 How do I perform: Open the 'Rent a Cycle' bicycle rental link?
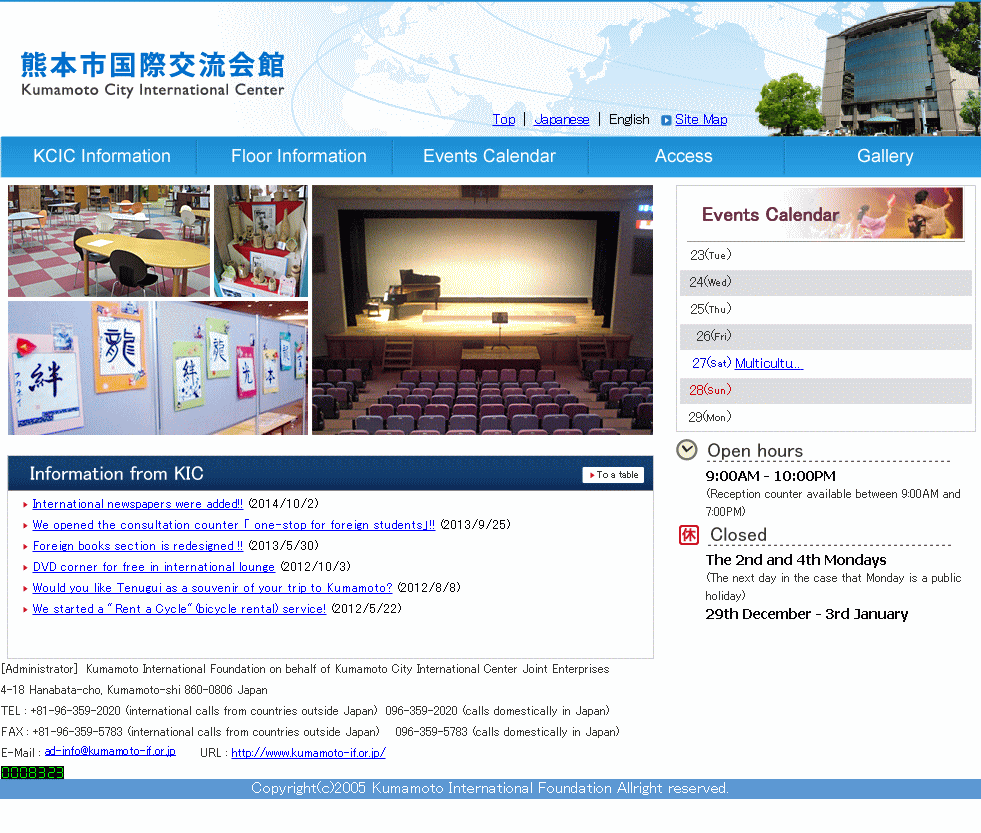pyautogui.click(x=179, y=608)
